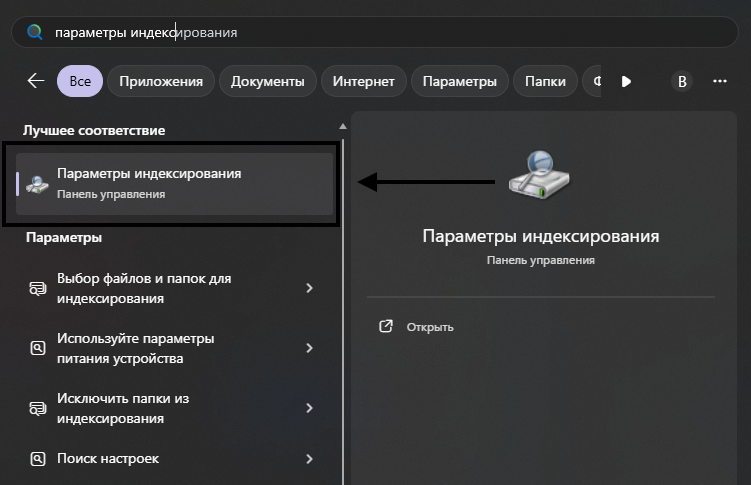Click the search icon beside 'Используйте параметры питания'
This screenshot has width=751, height=485.
38,348
